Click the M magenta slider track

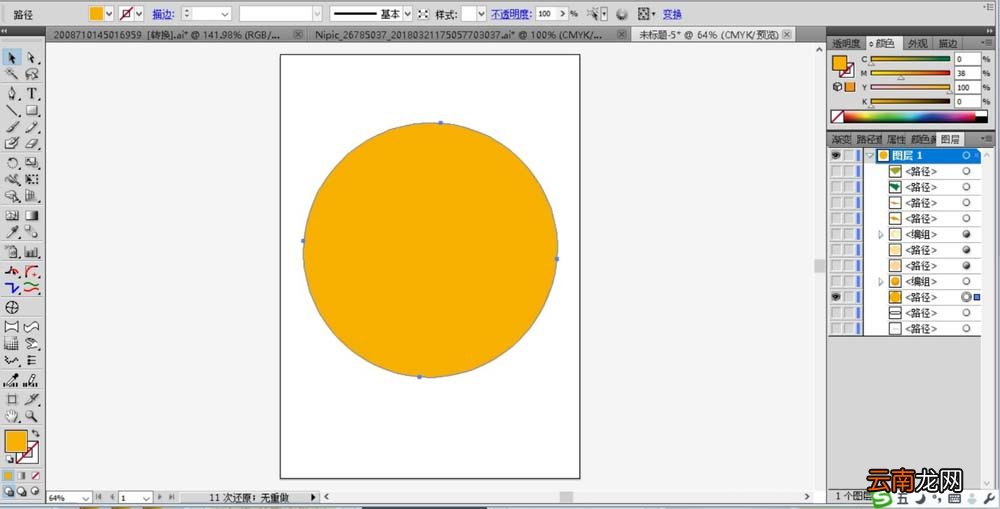pos(910,73)
